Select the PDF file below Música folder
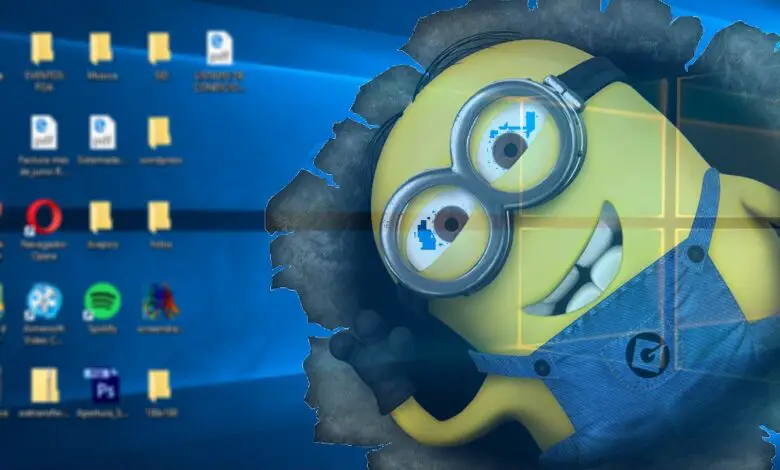This screenshot has width=780, height=470. (102, 132)
